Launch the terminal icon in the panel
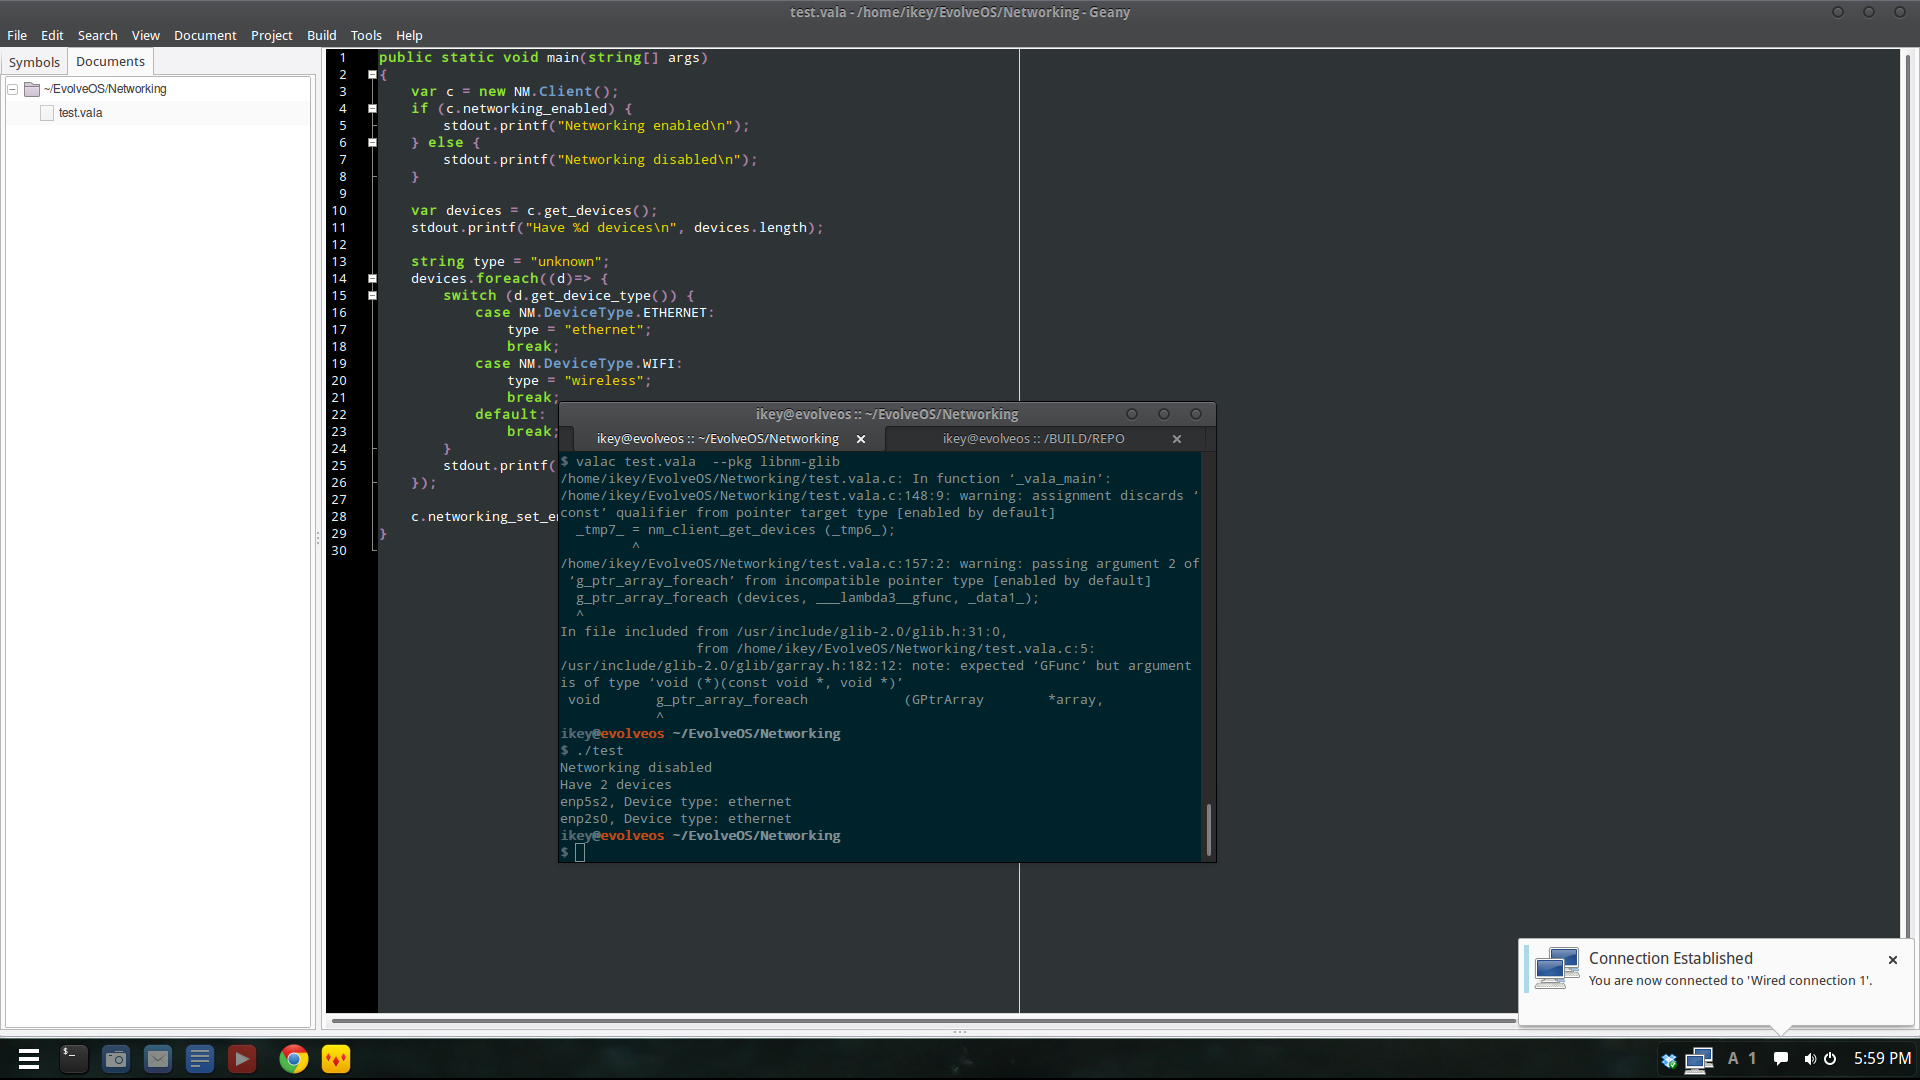This screenshot has height=1080, width=1920. [74, 1059]
